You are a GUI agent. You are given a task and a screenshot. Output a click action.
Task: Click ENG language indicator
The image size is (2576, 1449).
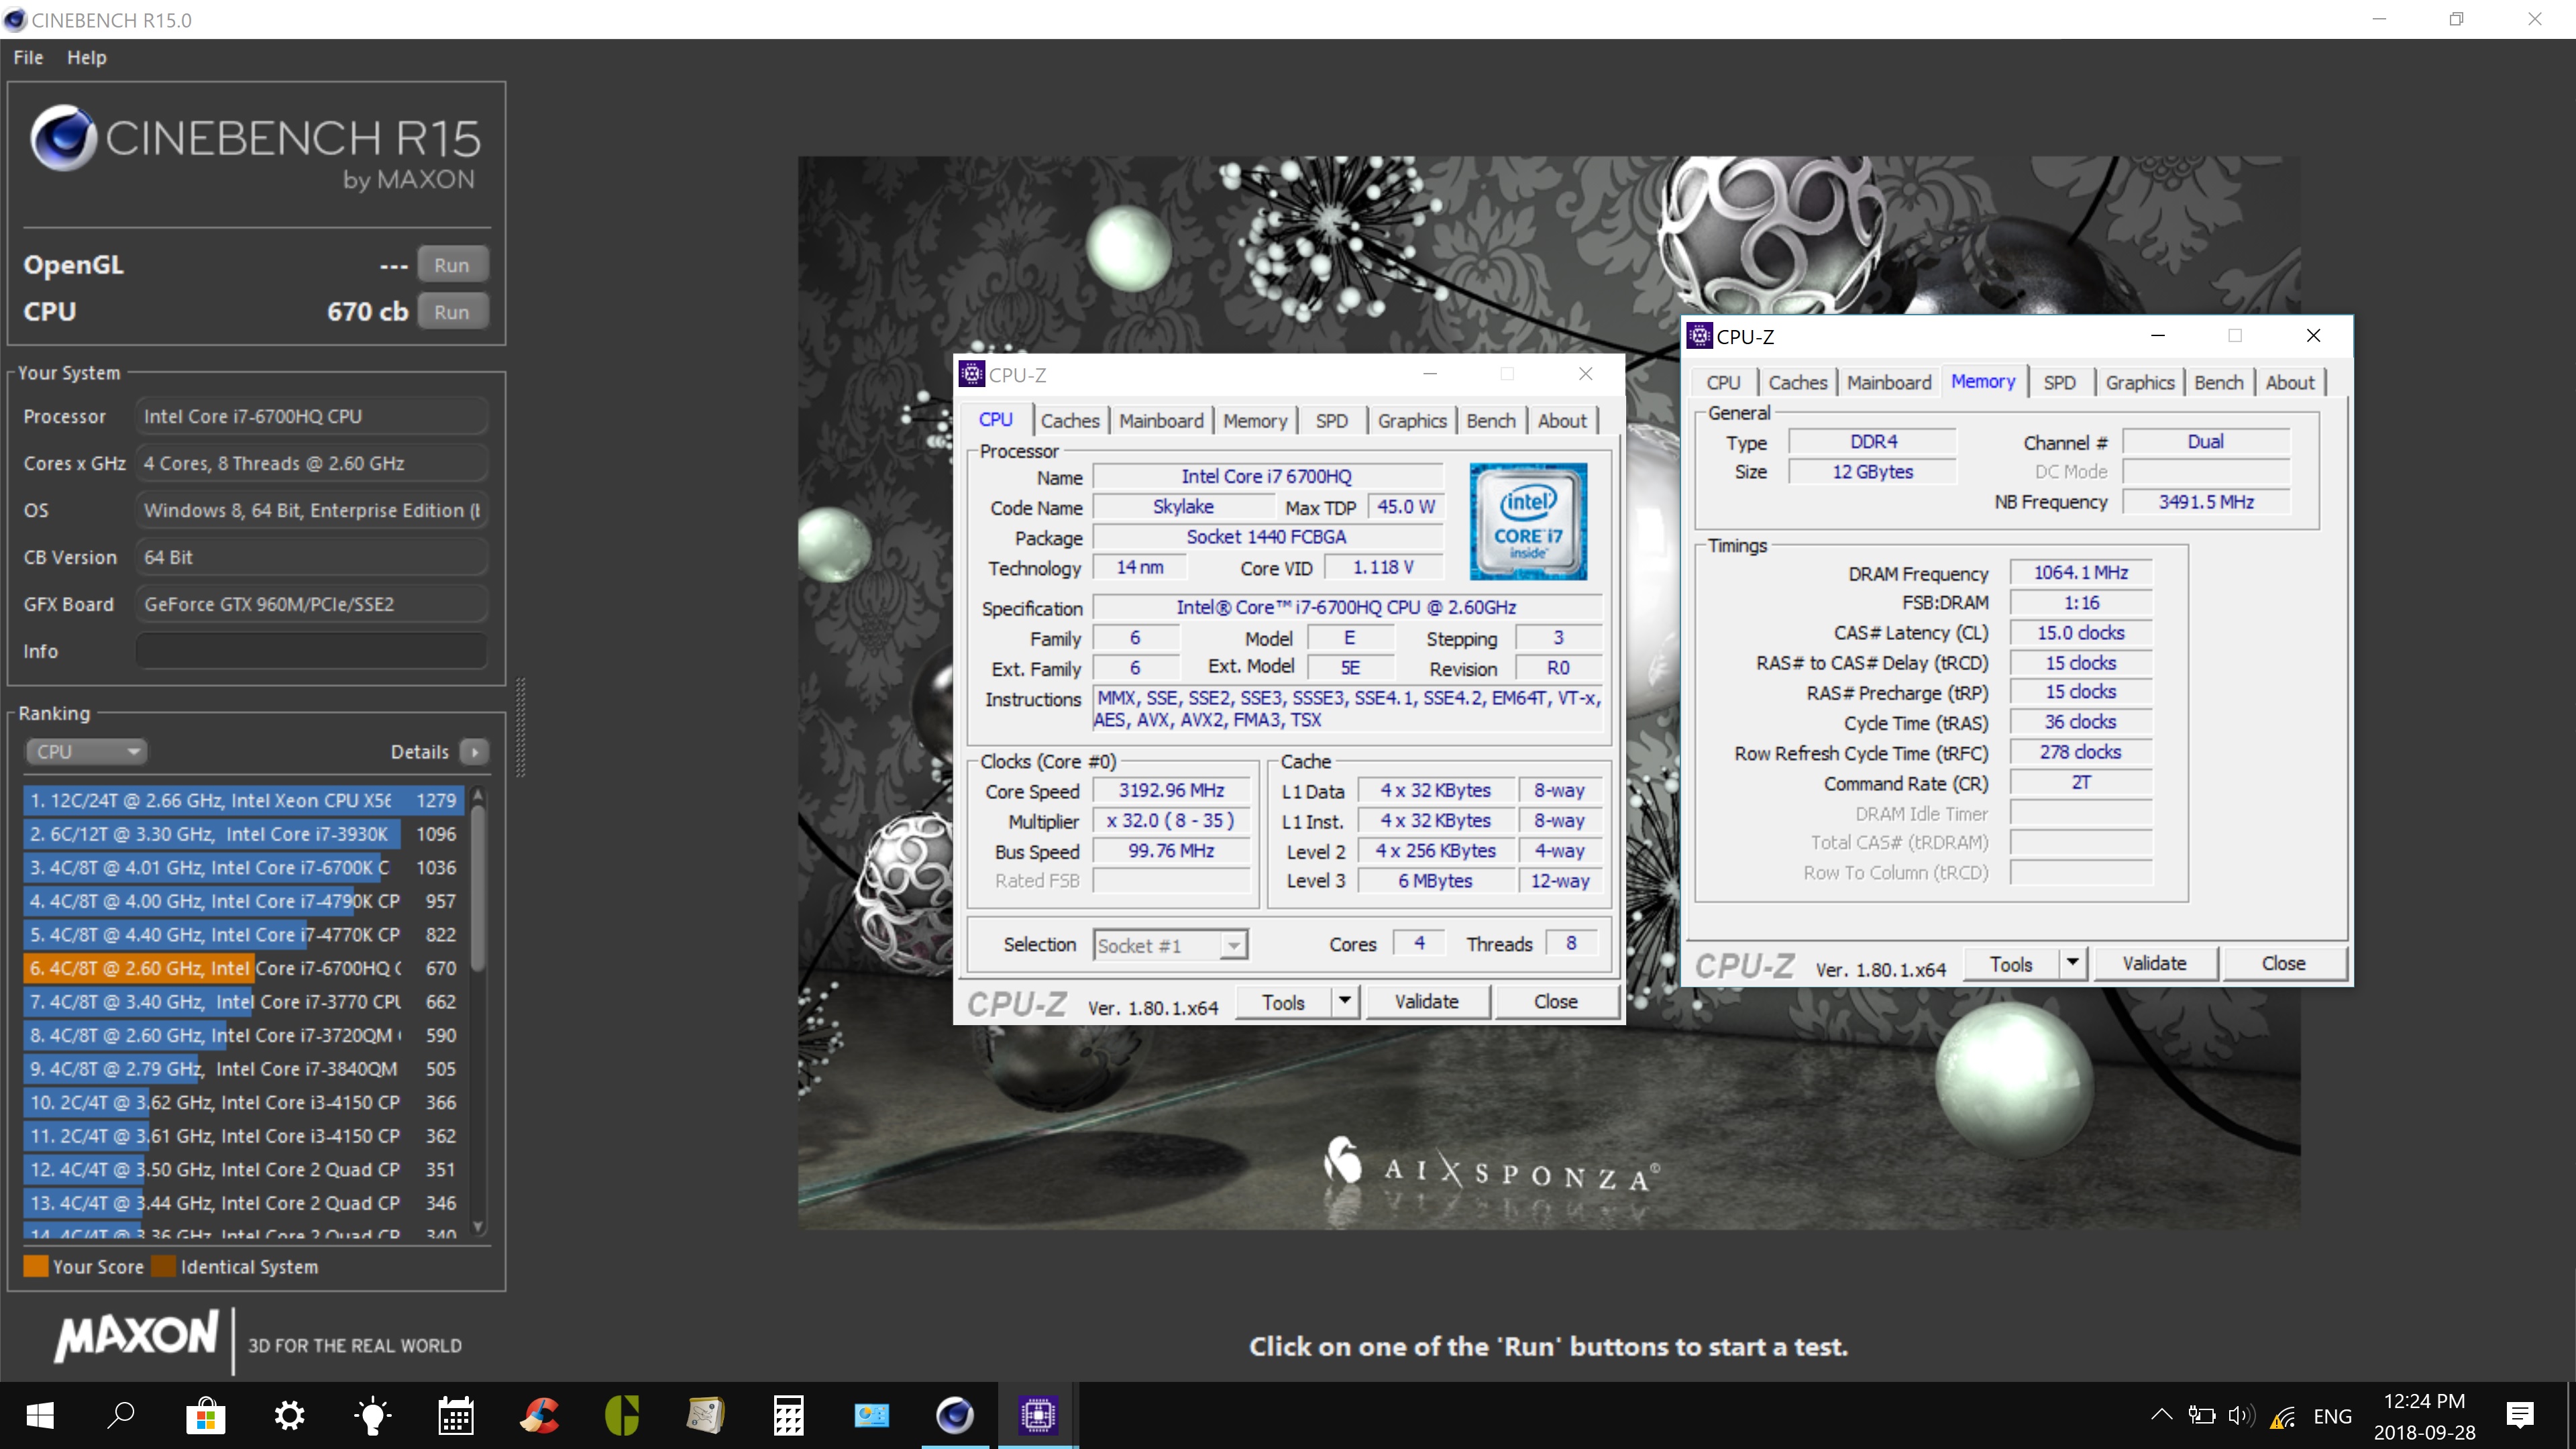pyautogui.click(x=2332, y=1416)
